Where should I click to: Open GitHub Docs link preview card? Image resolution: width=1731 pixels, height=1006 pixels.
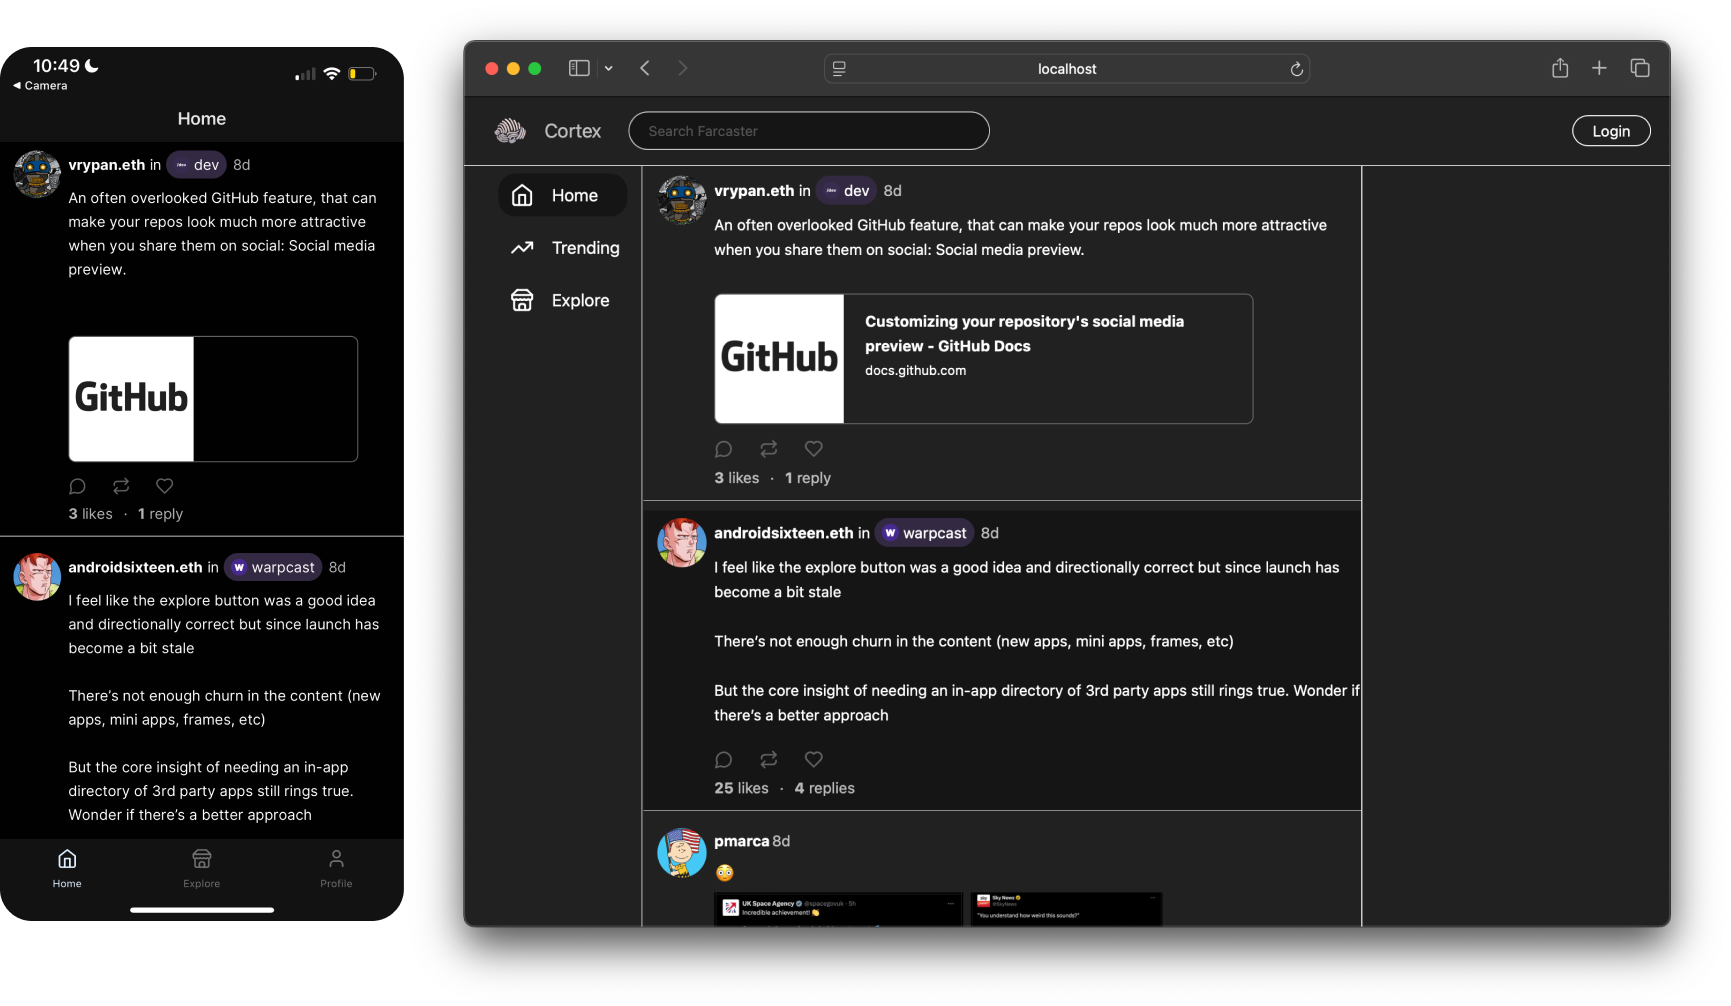[983, 359]
